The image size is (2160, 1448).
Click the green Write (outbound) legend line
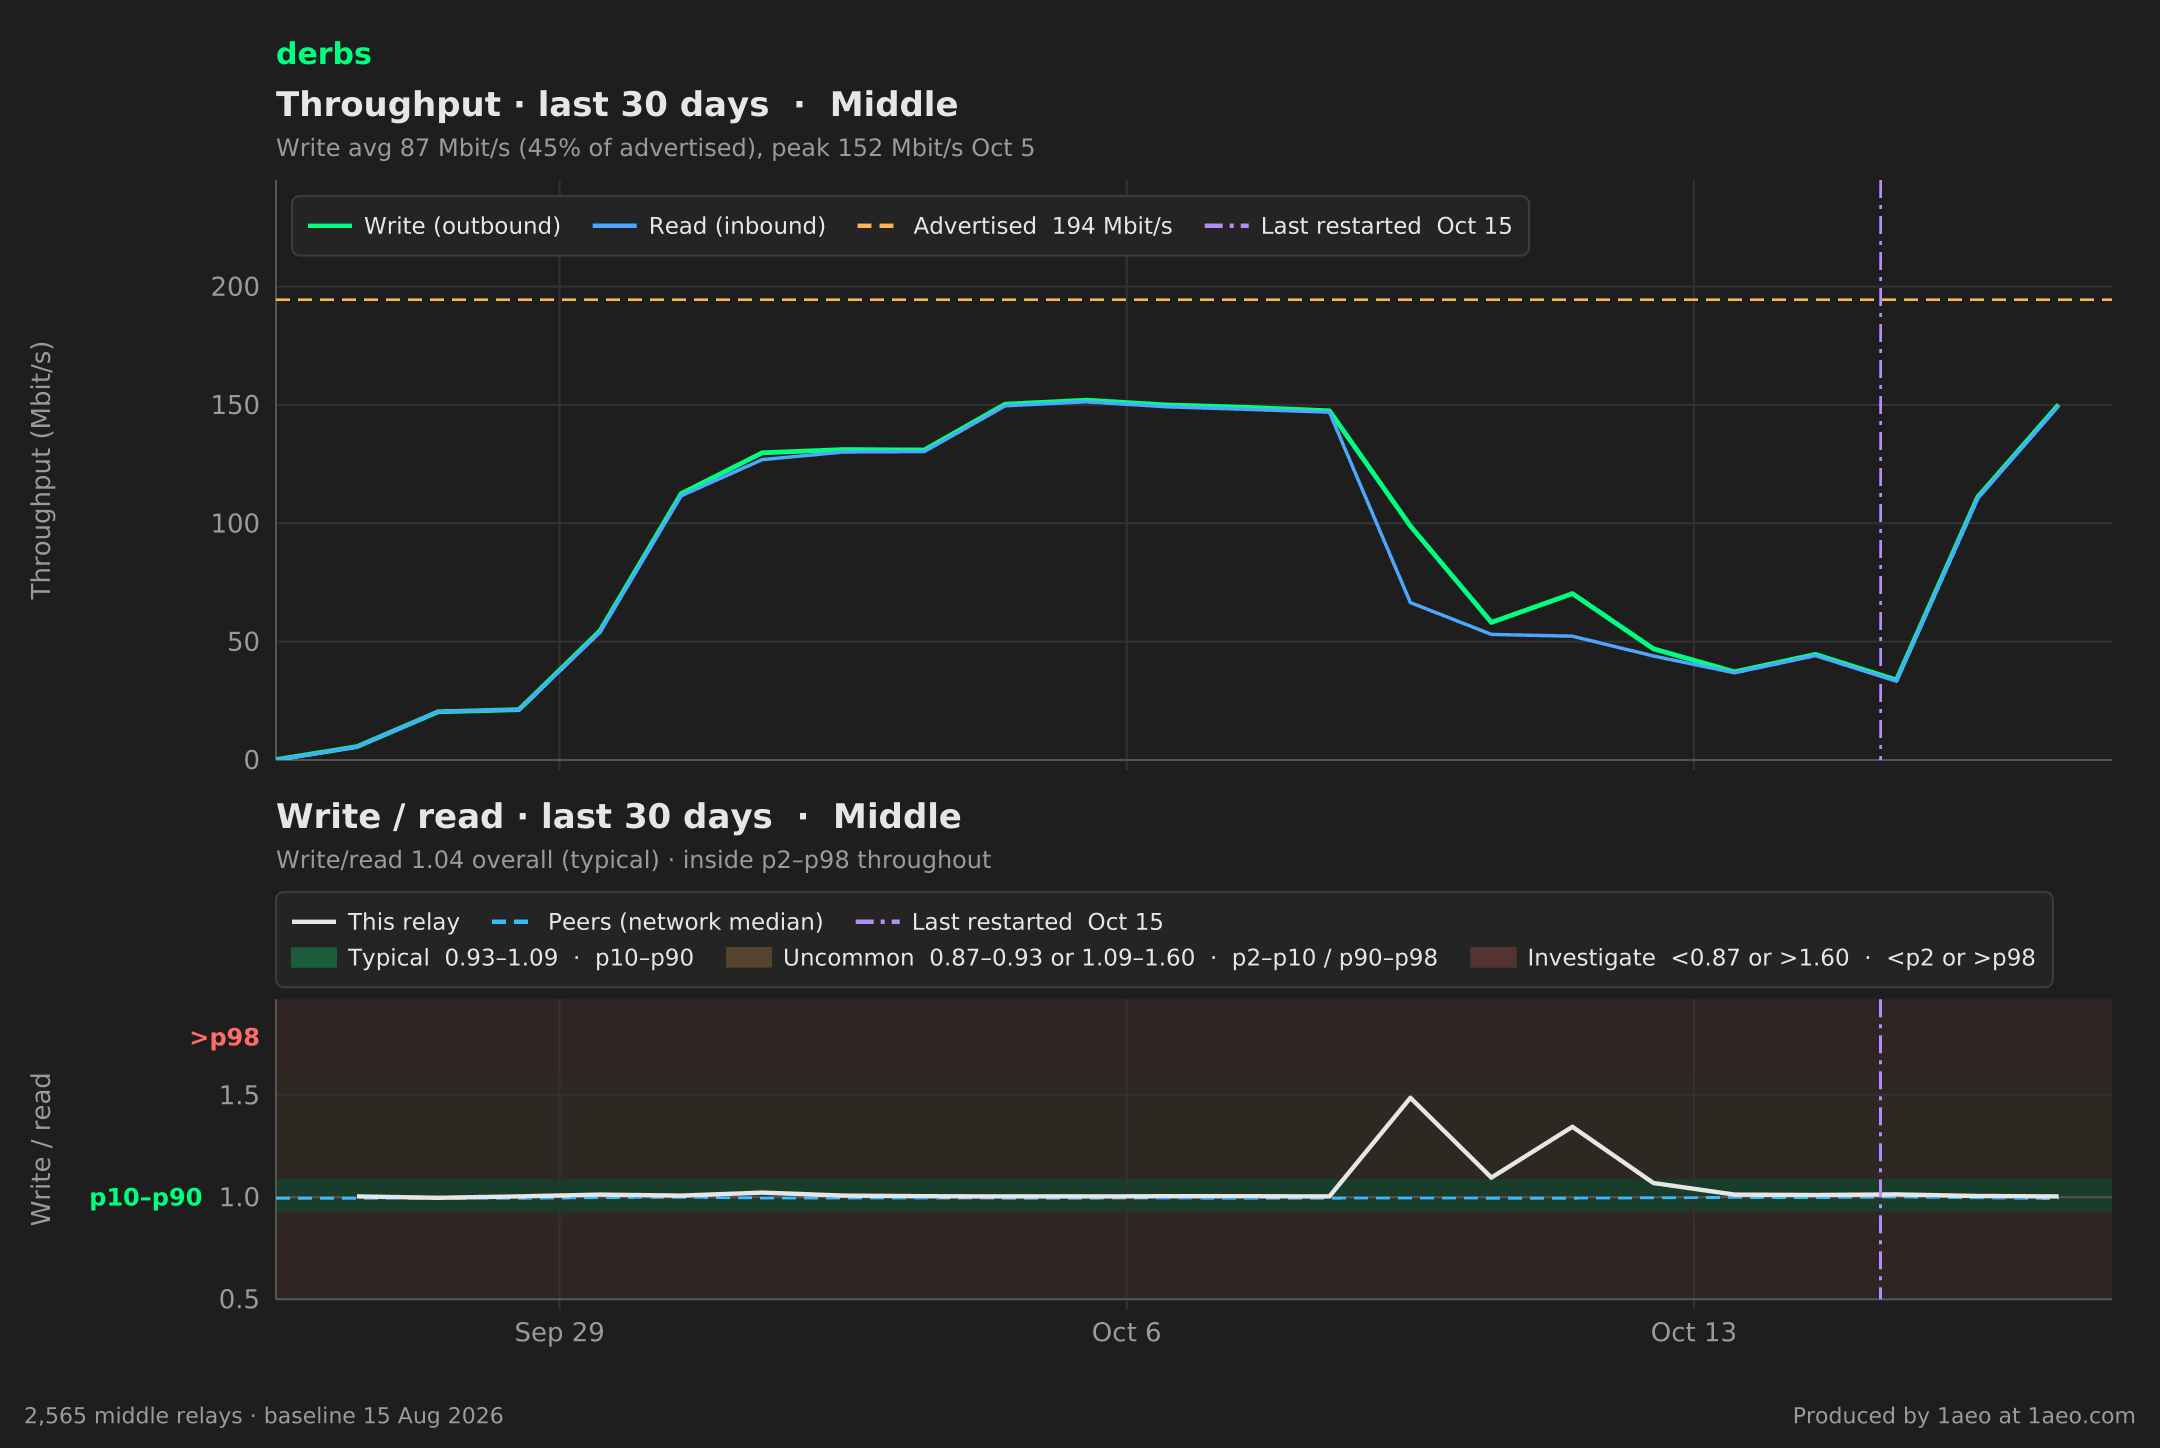click(x=329, y=226)
